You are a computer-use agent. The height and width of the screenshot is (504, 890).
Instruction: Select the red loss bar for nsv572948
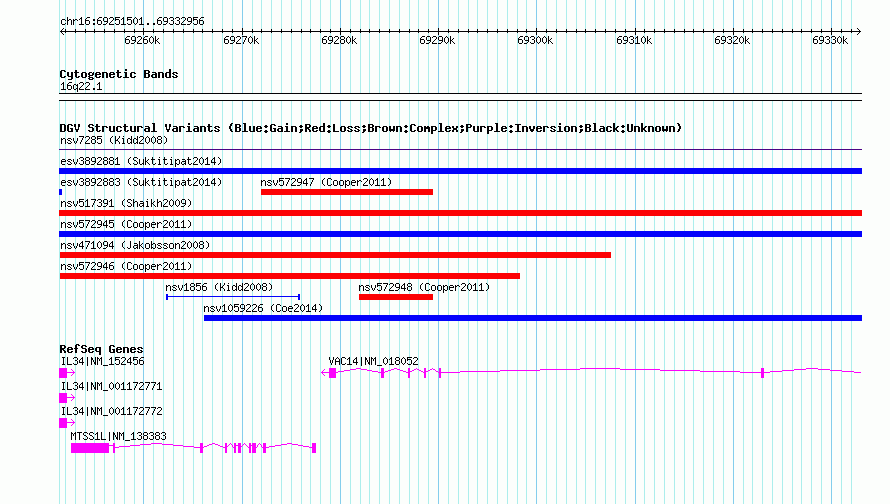click(396, 297)
